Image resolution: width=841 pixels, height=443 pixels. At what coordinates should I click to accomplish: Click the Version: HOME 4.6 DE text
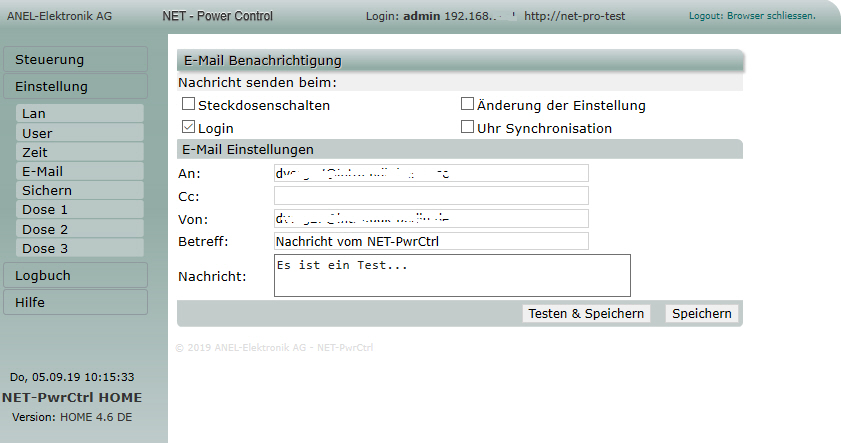point(72,417)
